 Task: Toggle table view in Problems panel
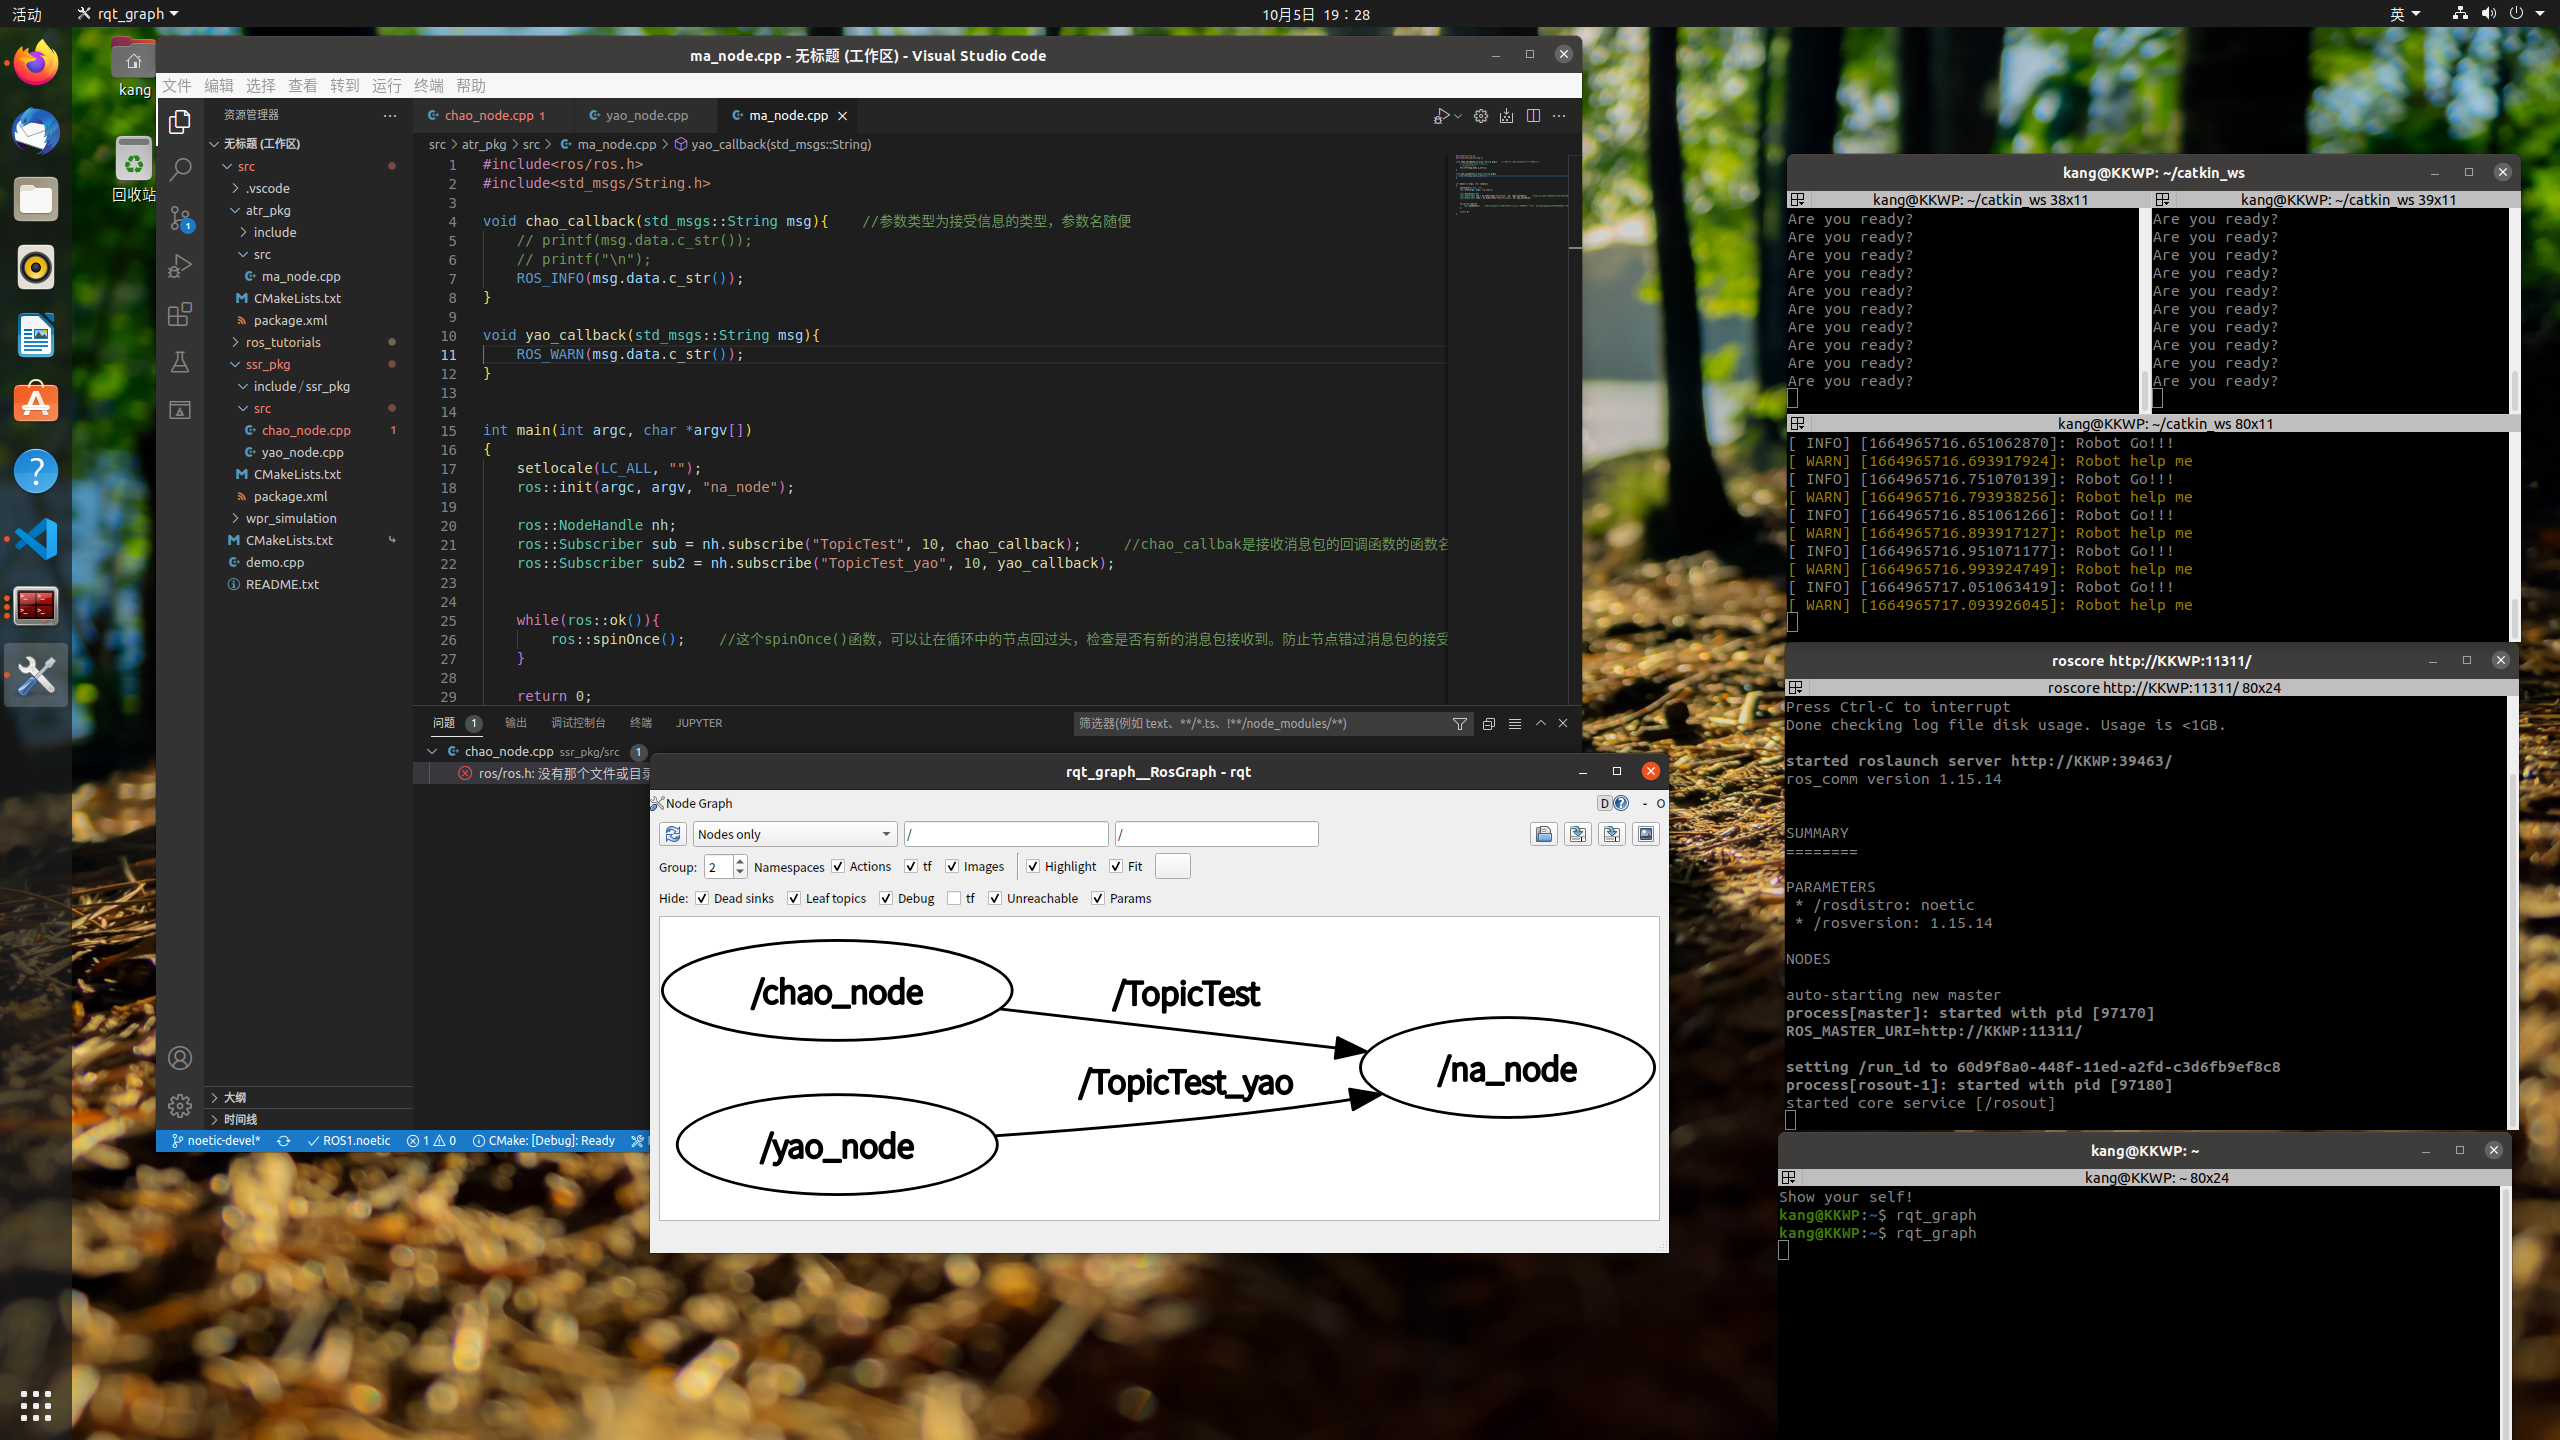(x=1515, y=724)
